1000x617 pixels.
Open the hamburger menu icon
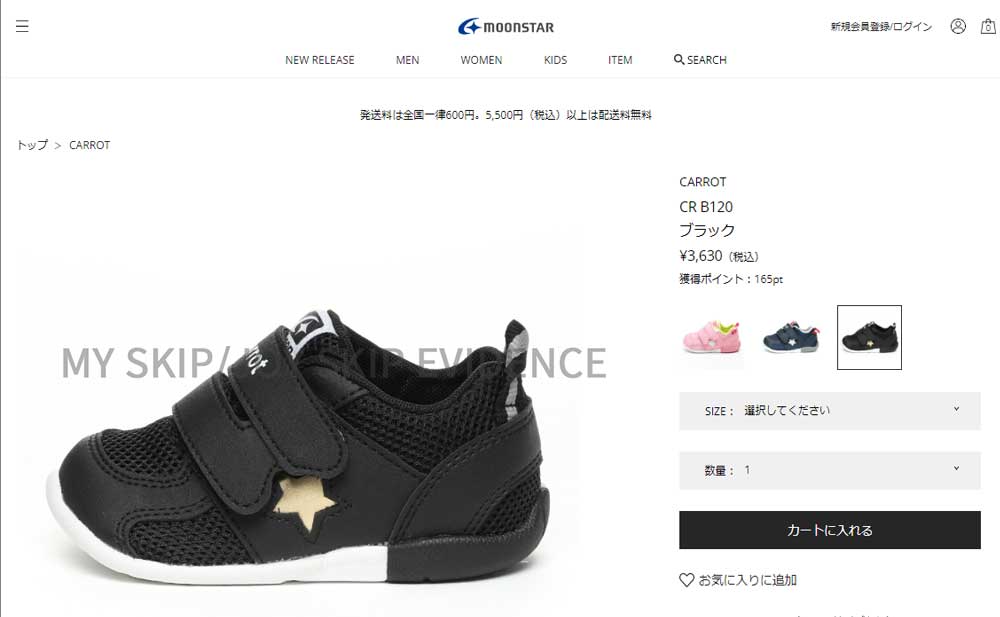[x=22, y=26]
